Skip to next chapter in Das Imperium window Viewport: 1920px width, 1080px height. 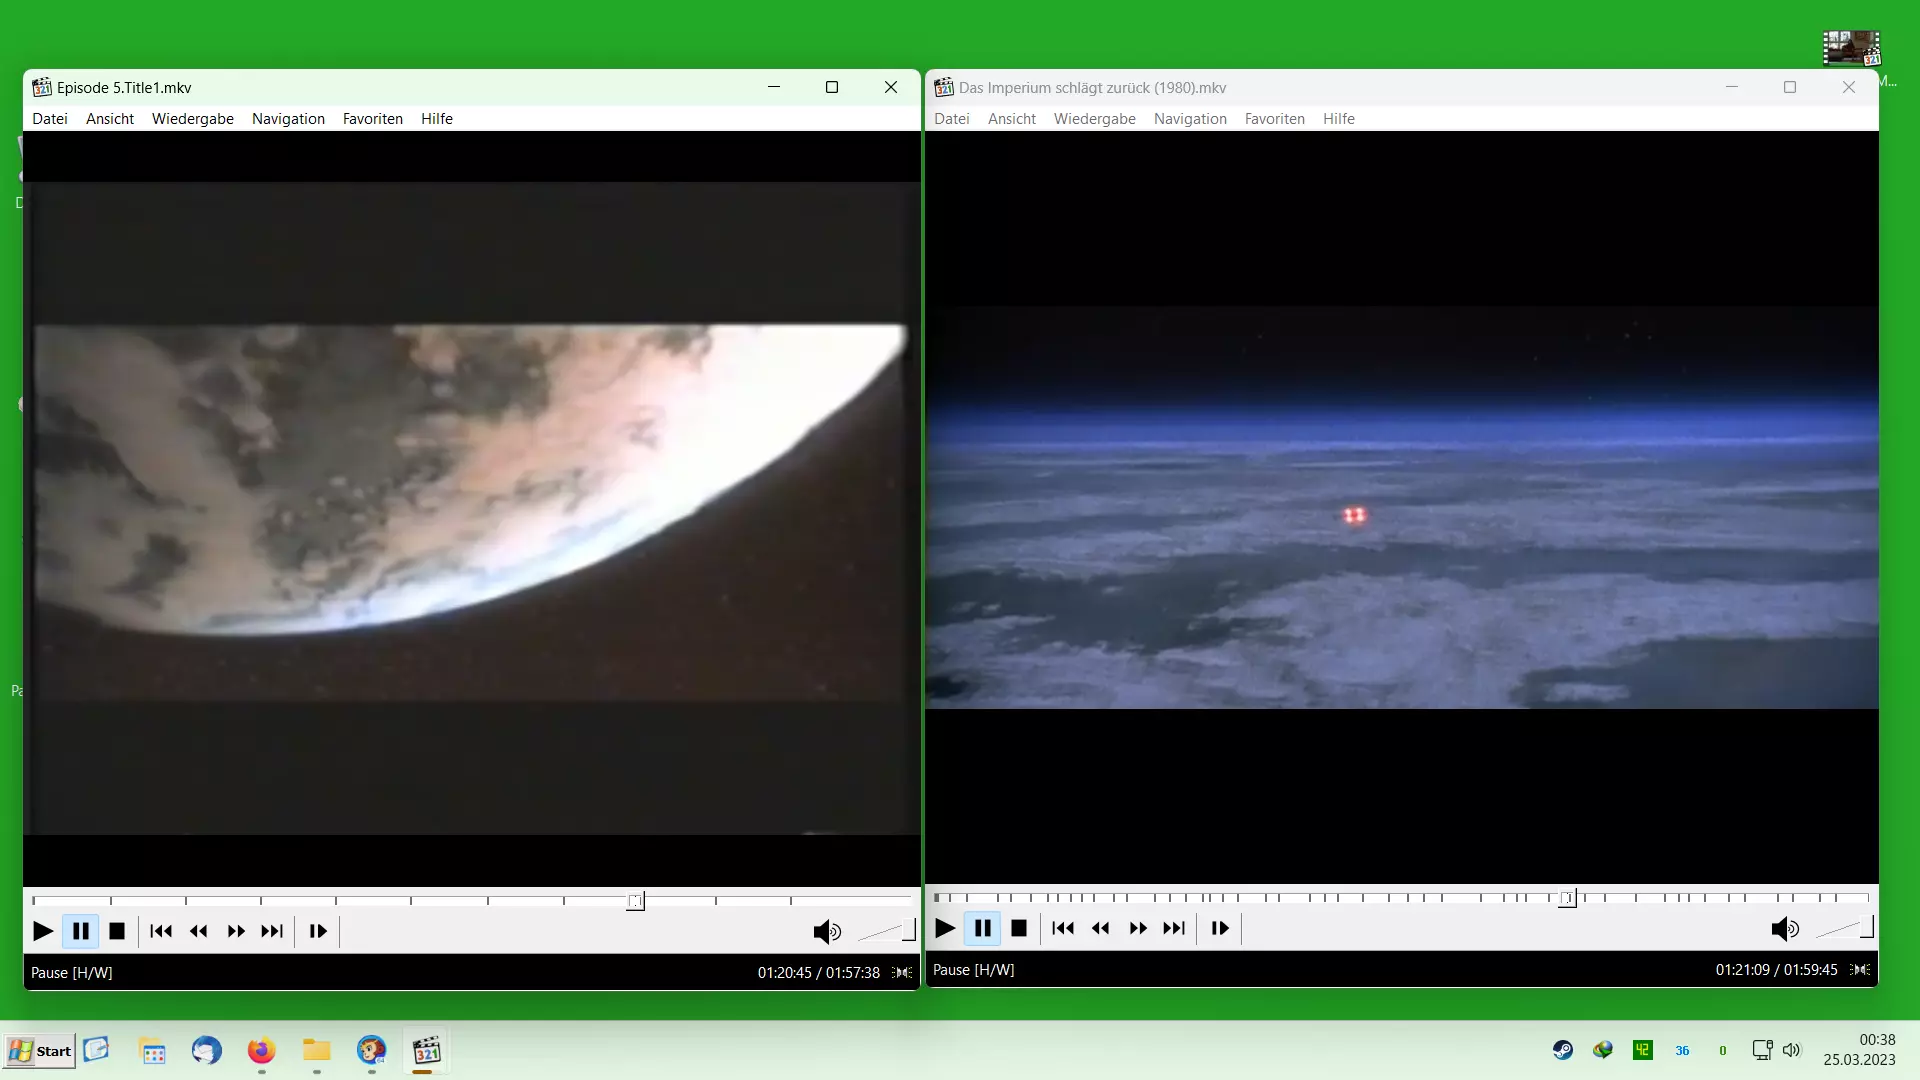1174,928
